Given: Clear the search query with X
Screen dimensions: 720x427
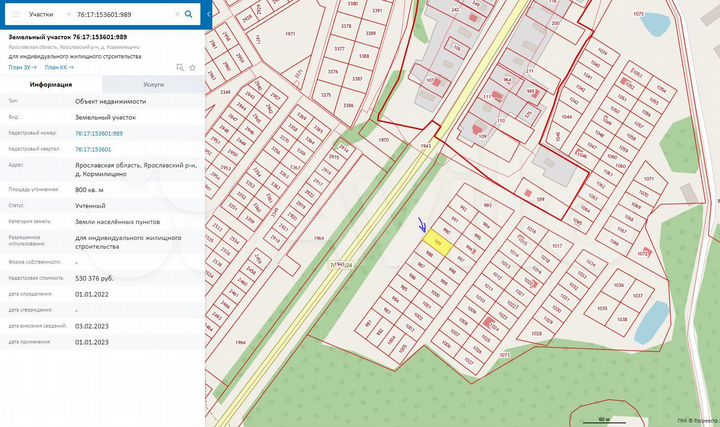Looking at the screenshot, I should click(178, 15).
